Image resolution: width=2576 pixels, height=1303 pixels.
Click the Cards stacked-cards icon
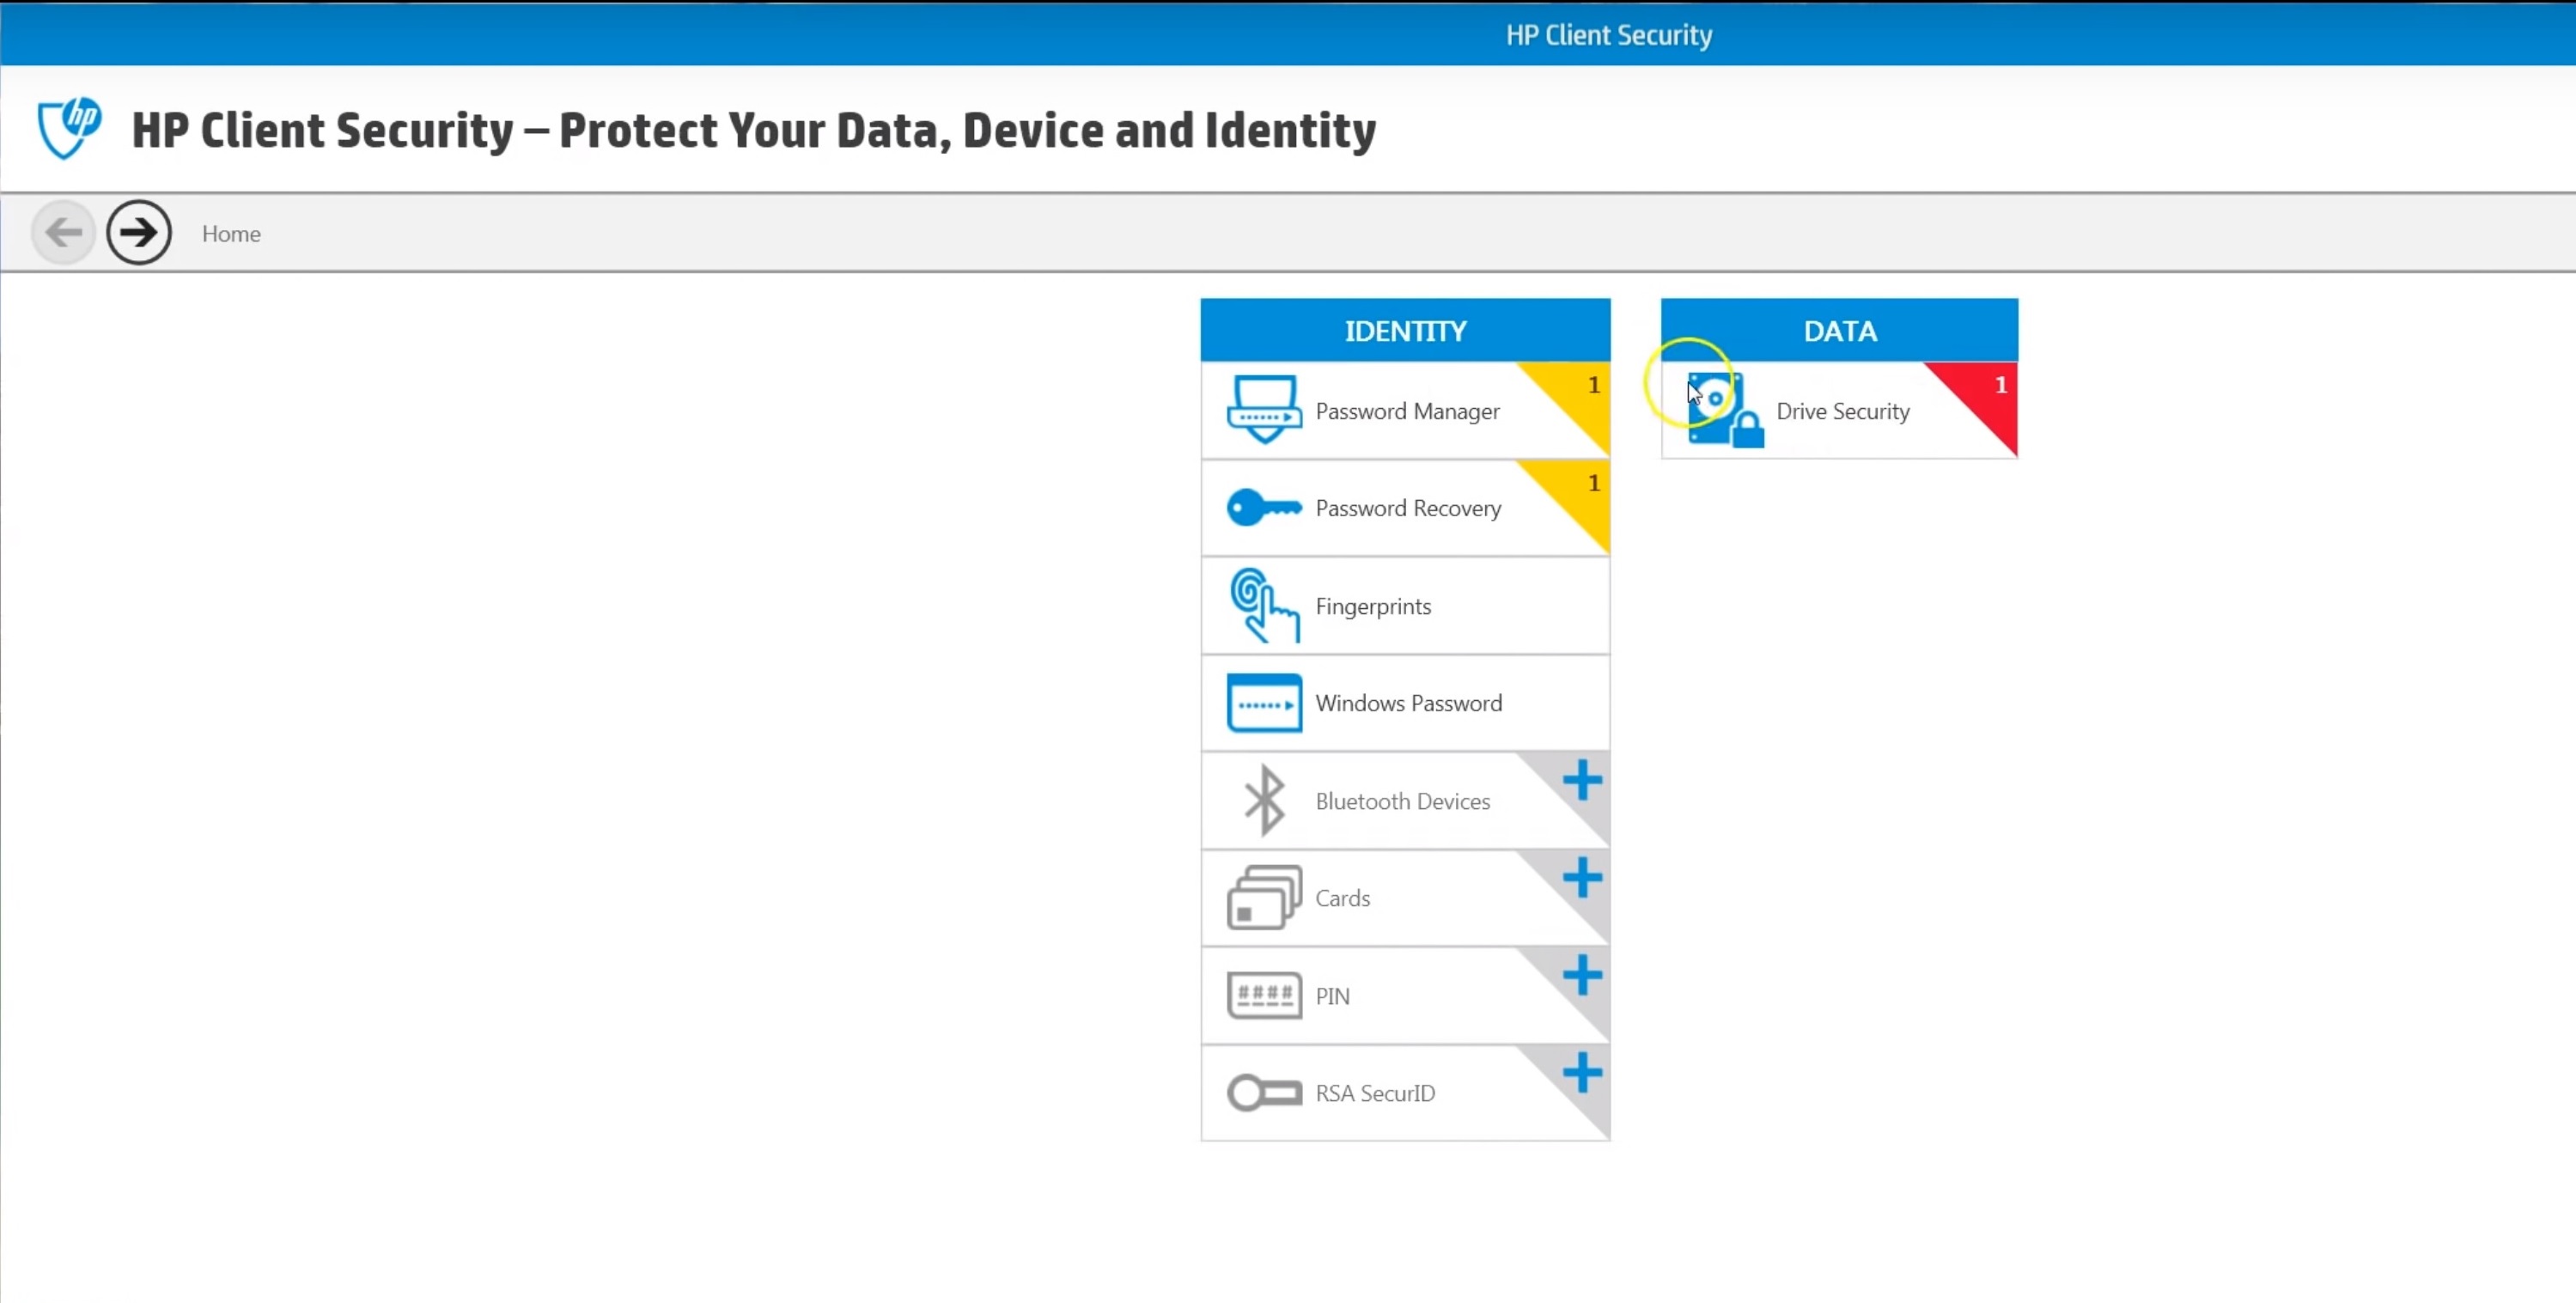[1264, 897]
